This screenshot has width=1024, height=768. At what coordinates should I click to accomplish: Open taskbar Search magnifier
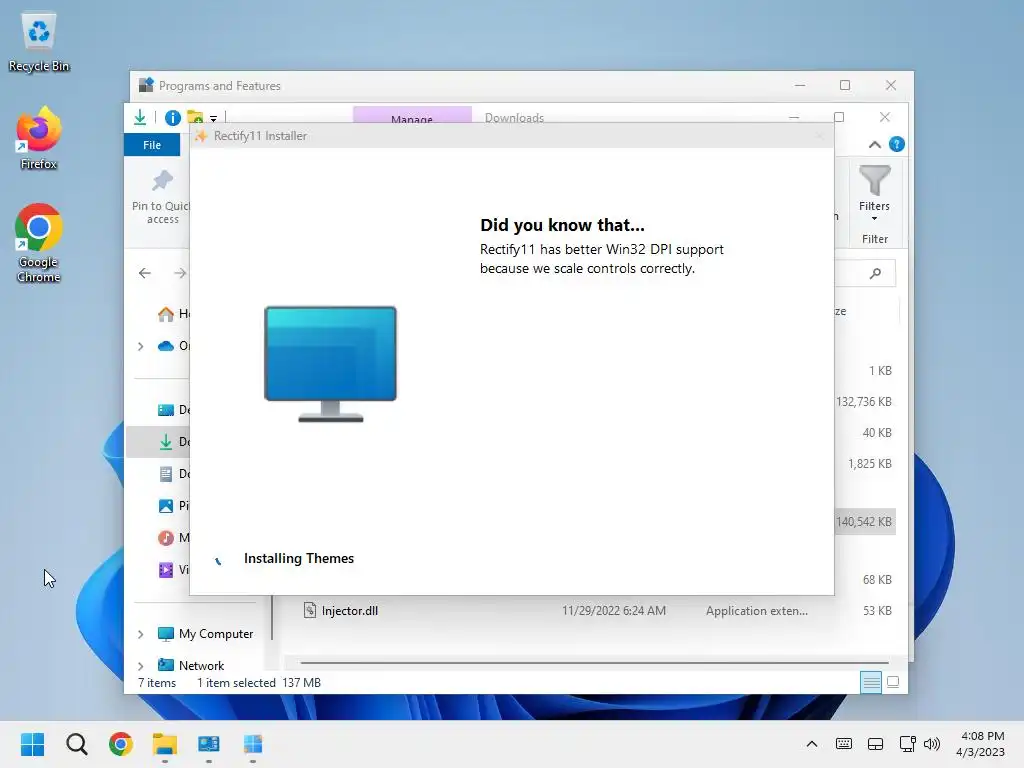[76, 744]
